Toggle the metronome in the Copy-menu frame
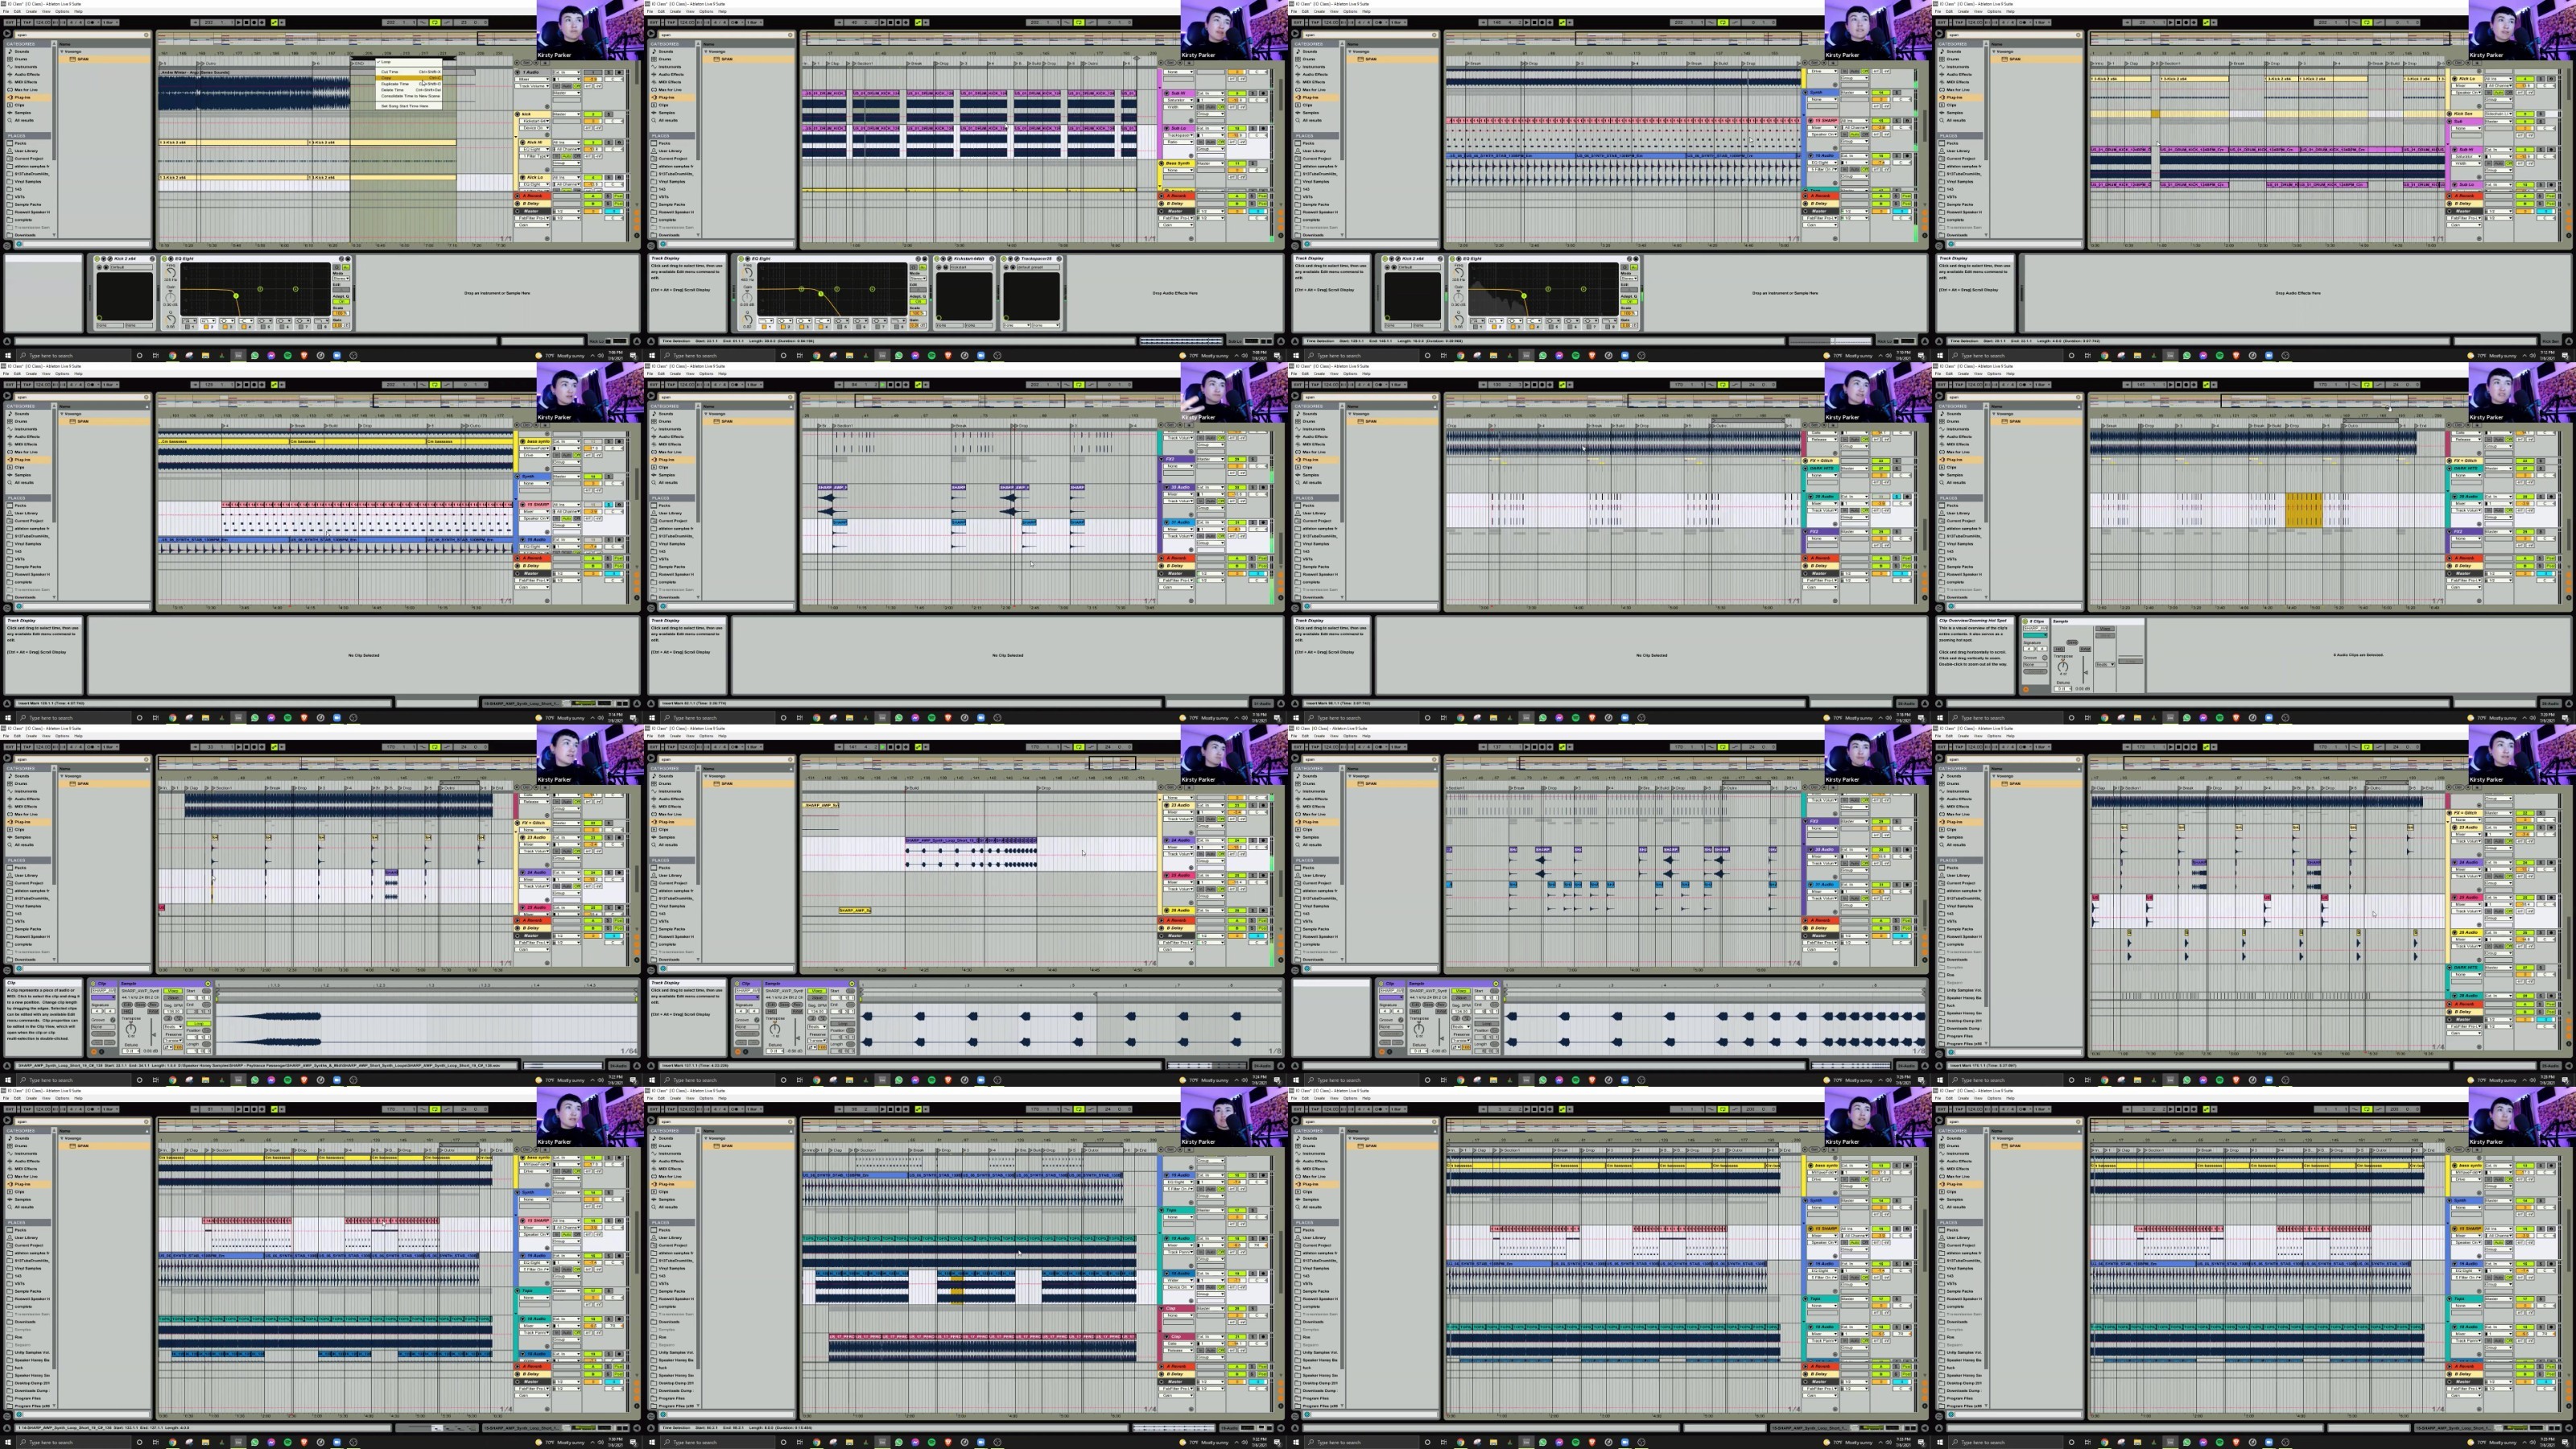This screenshot has width=2576, height=1449. (x=92, y=23)
